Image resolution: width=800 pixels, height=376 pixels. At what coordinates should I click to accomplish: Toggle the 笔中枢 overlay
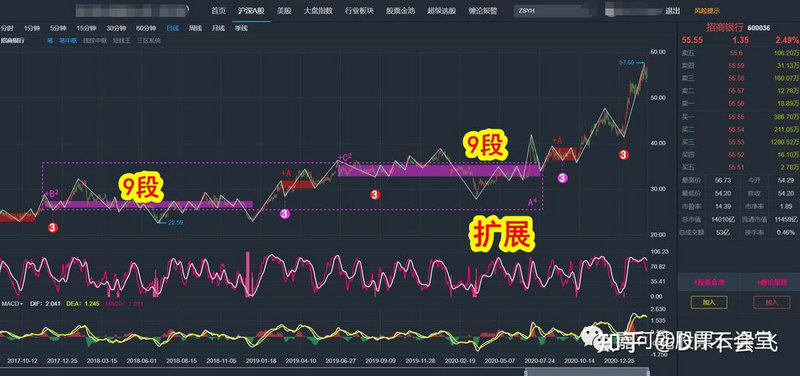(x=68, y=40)
